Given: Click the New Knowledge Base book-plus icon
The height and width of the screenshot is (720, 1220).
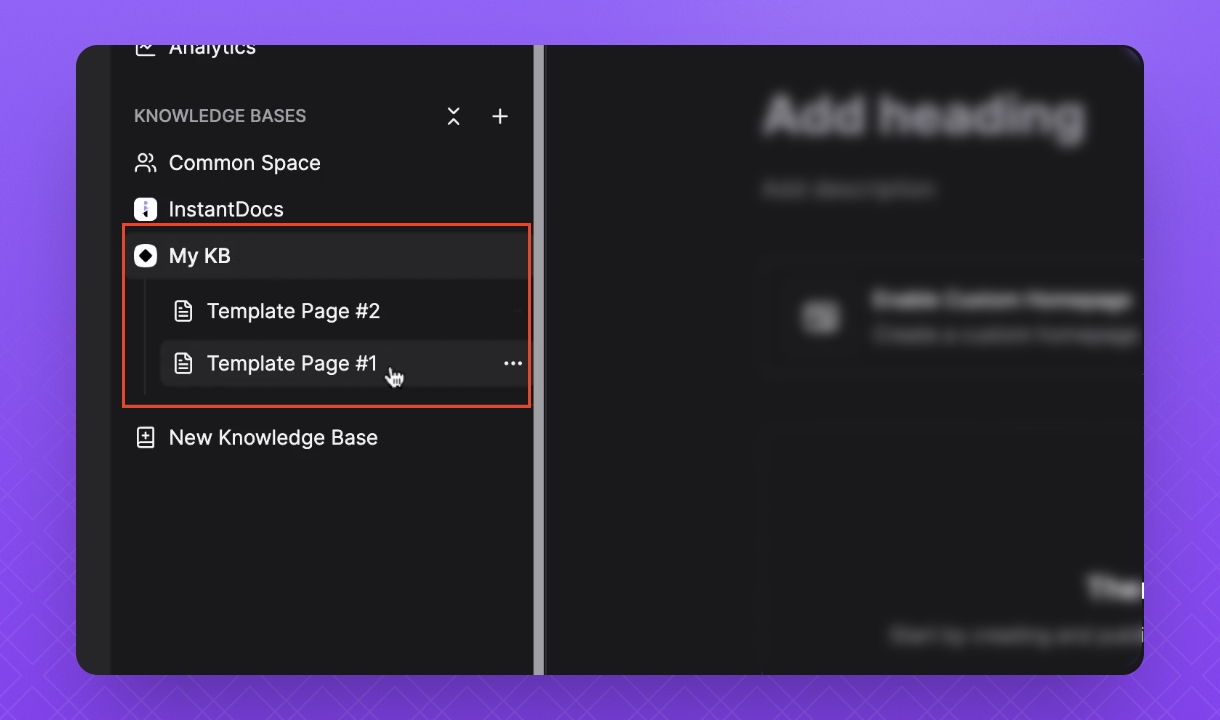Looking at the screenshot, I should point(146,438).
